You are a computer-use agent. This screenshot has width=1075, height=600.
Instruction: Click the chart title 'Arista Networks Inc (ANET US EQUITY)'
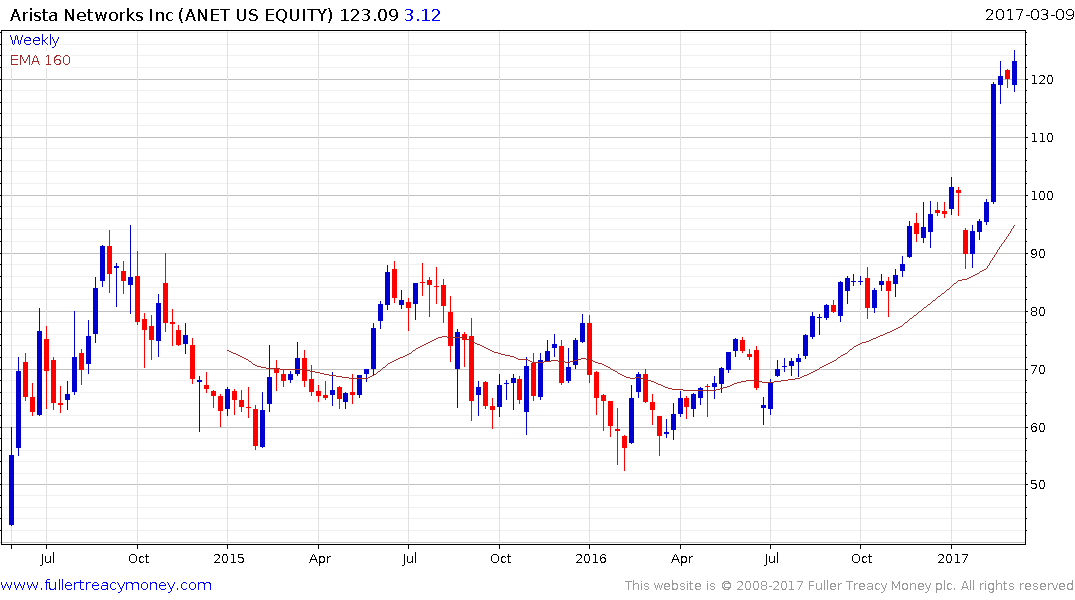pos(171,14)
